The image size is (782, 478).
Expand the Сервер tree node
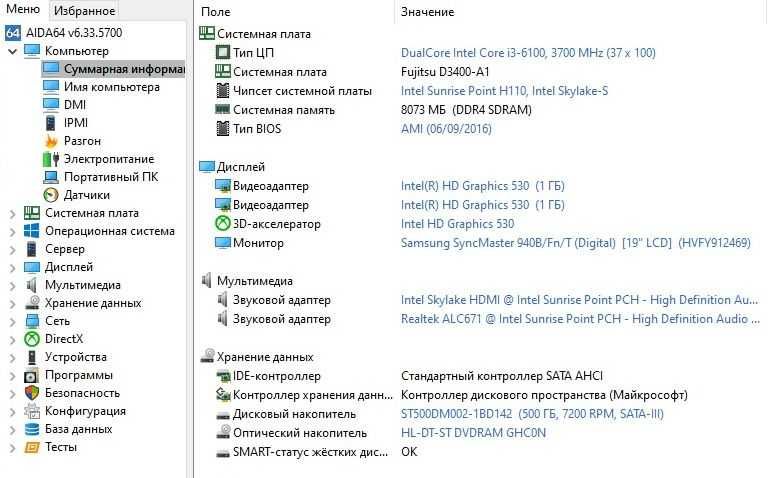point(12,249)
